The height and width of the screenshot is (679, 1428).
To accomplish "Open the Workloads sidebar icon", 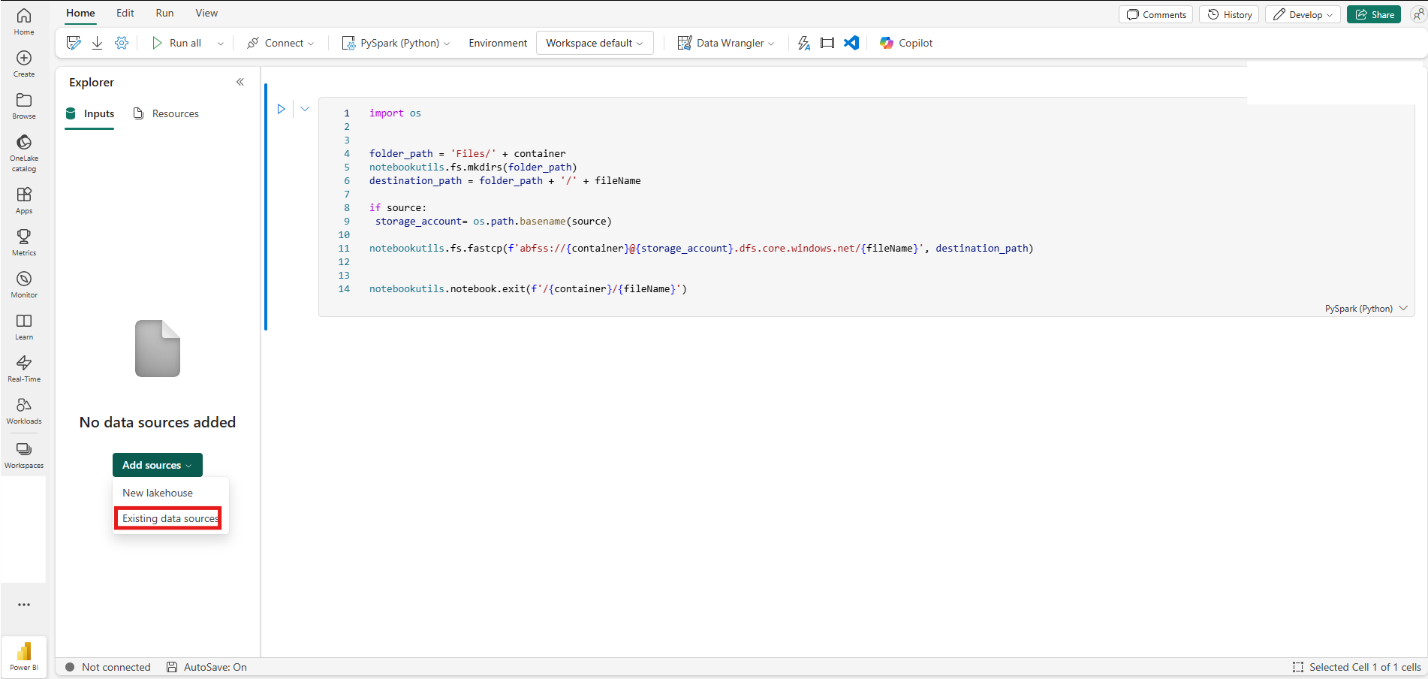I will pos(23,408).
